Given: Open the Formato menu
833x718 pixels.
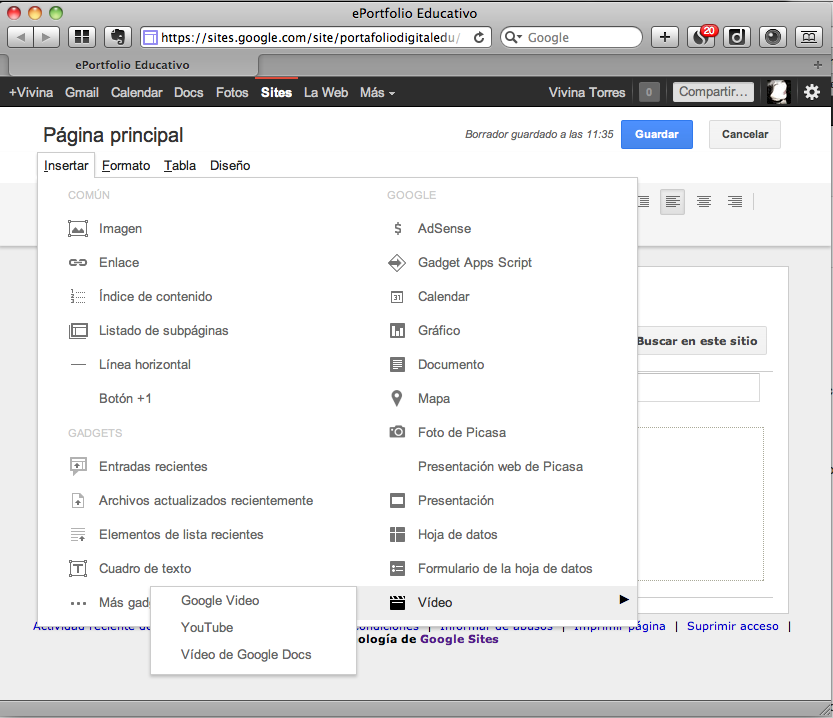Looking at the screenshot, I should coord(126,166).
